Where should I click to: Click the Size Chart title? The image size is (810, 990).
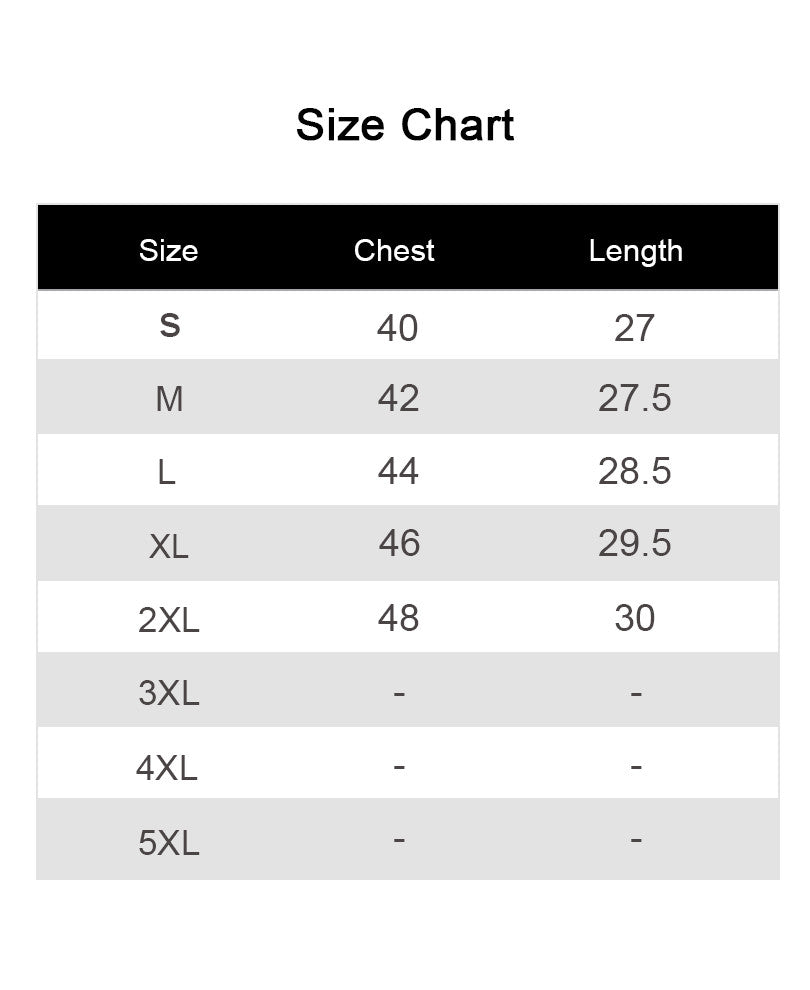[405, 124]
